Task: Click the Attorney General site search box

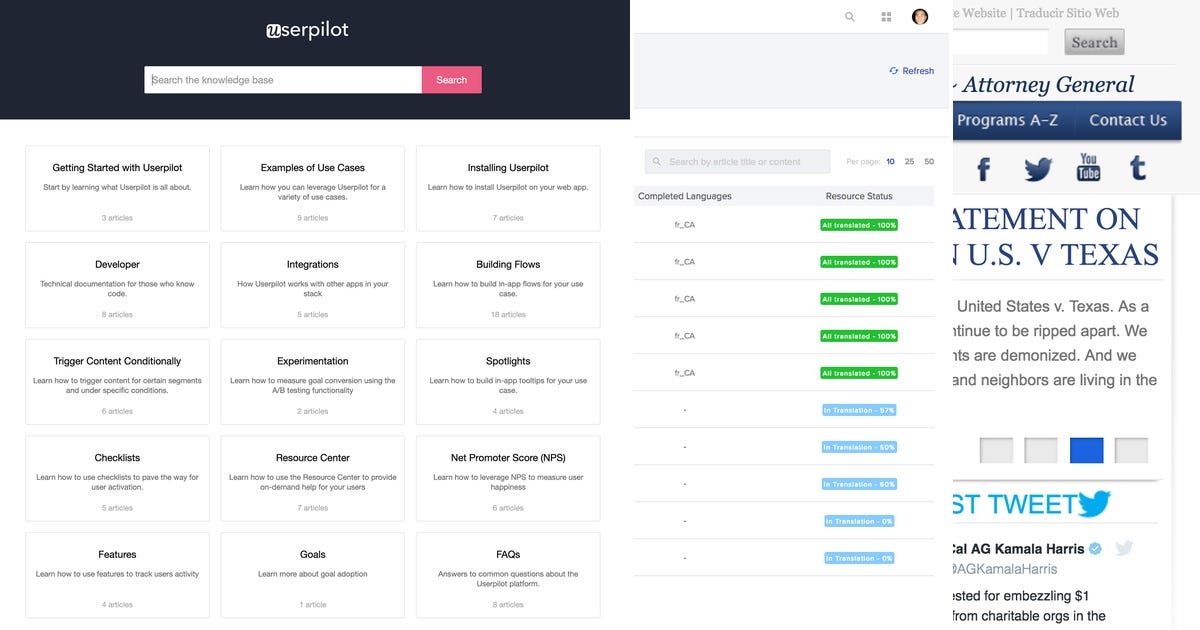Action: pyautogui.click(x=1000, y=42)
